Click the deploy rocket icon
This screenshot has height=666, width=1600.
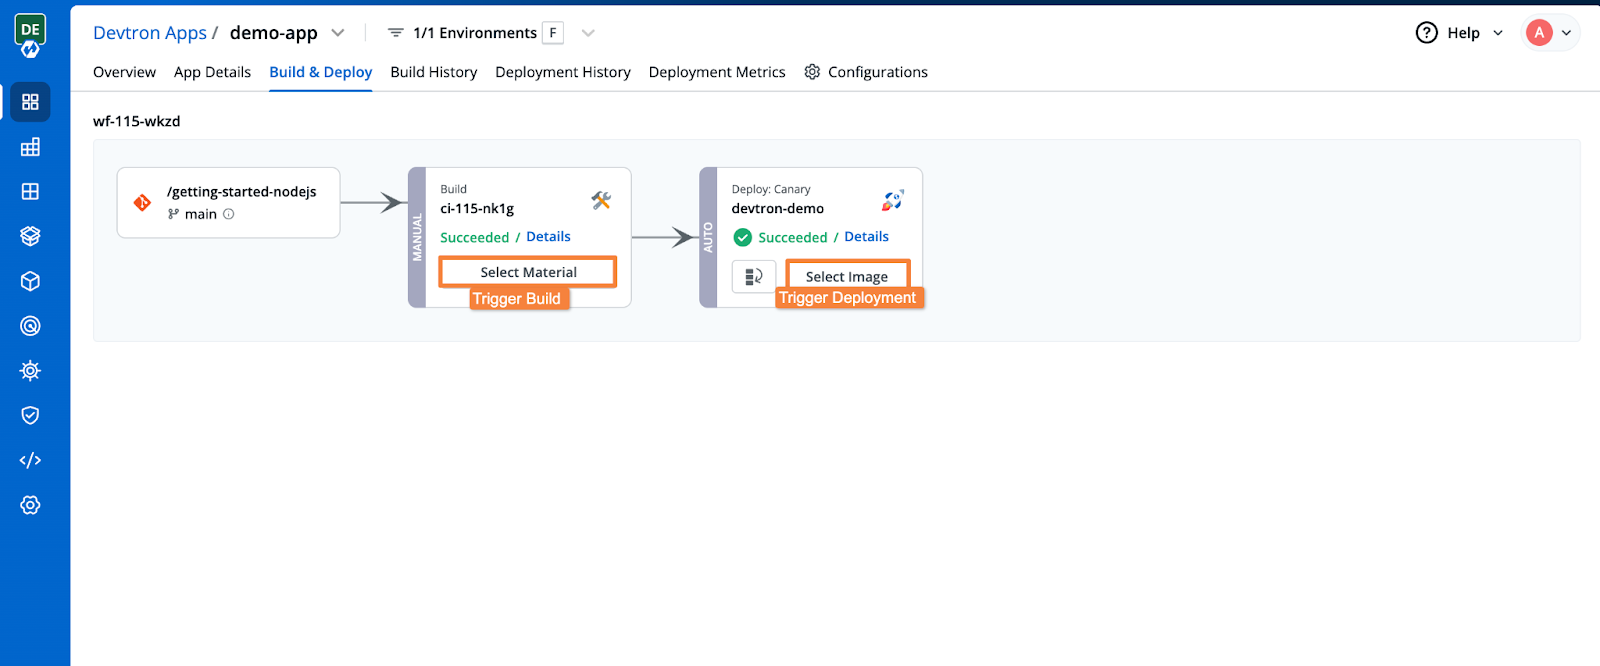click(x=892, y=200)
